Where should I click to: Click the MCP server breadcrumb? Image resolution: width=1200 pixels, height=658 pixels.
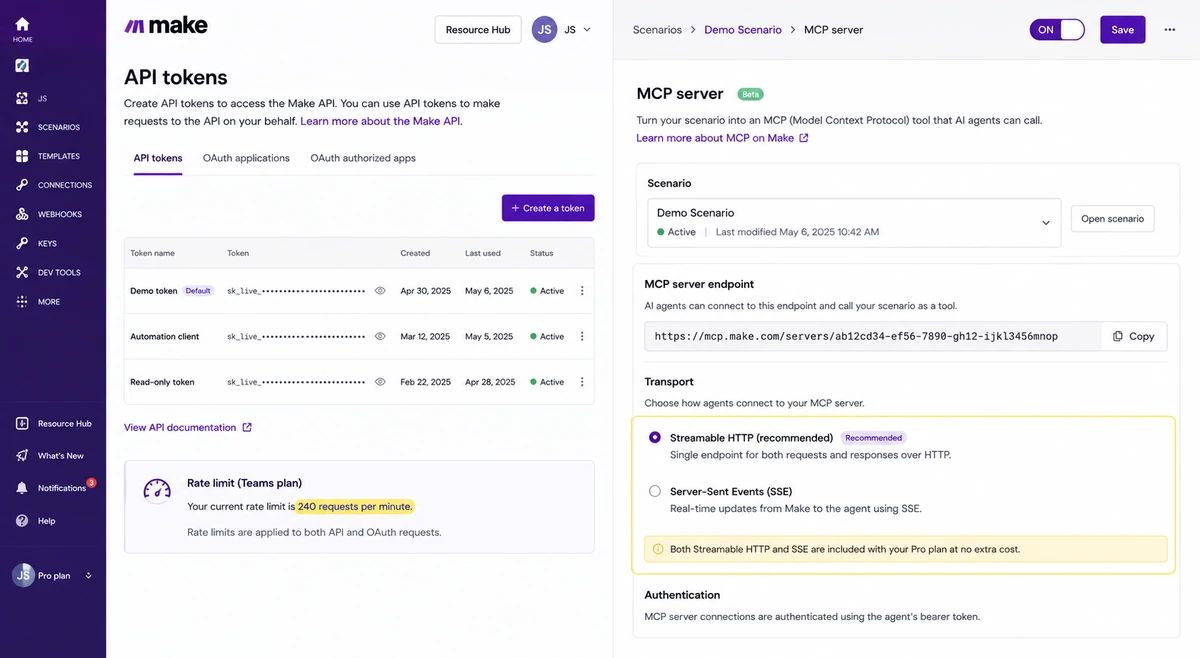click(833, 30)
